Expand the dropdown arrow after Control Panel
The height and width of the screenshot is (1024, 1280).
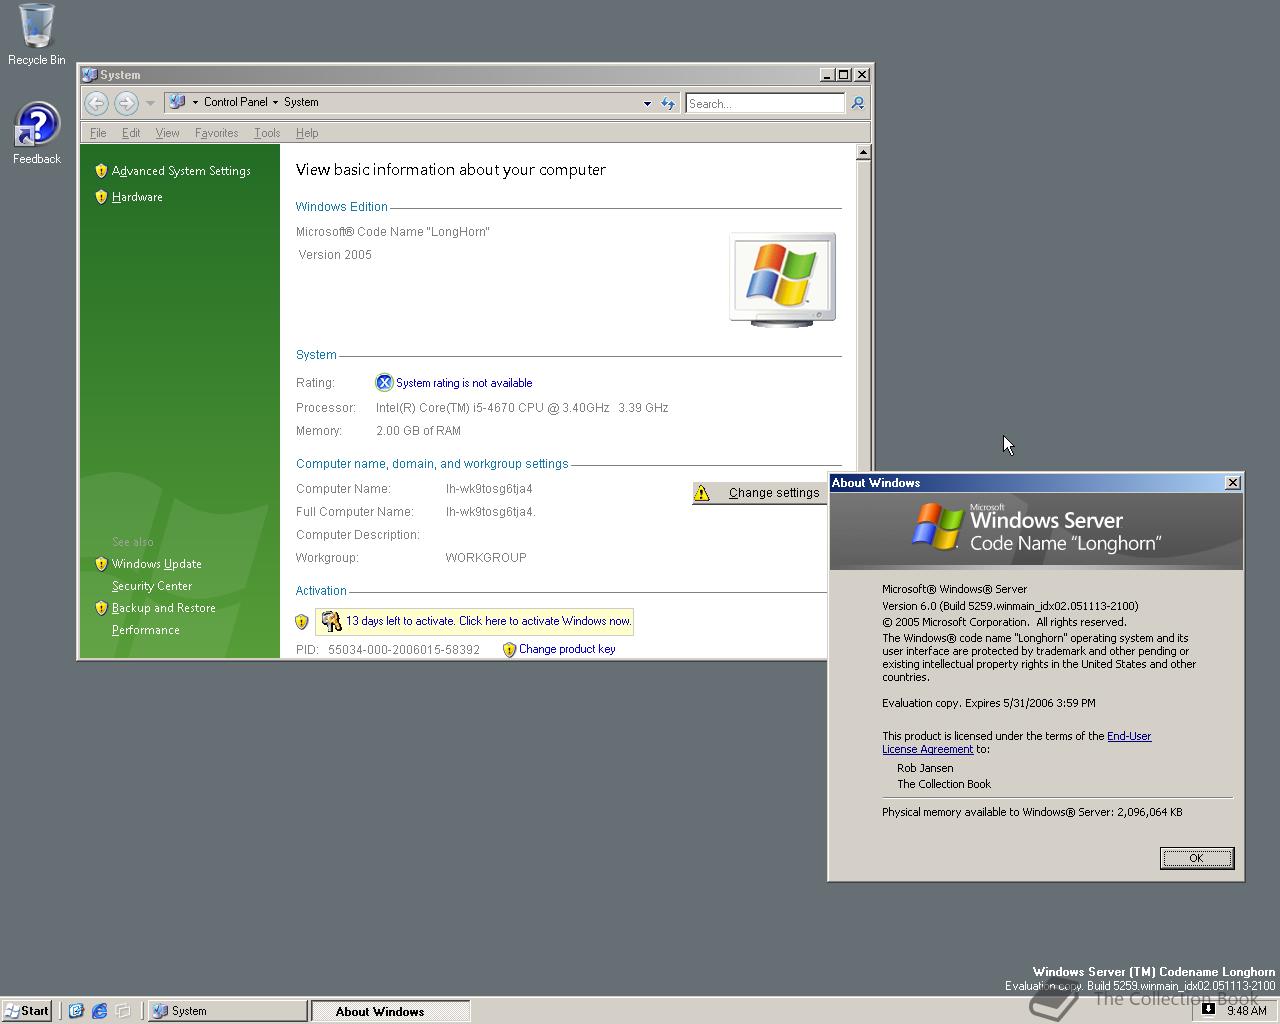tap(276, 102)
